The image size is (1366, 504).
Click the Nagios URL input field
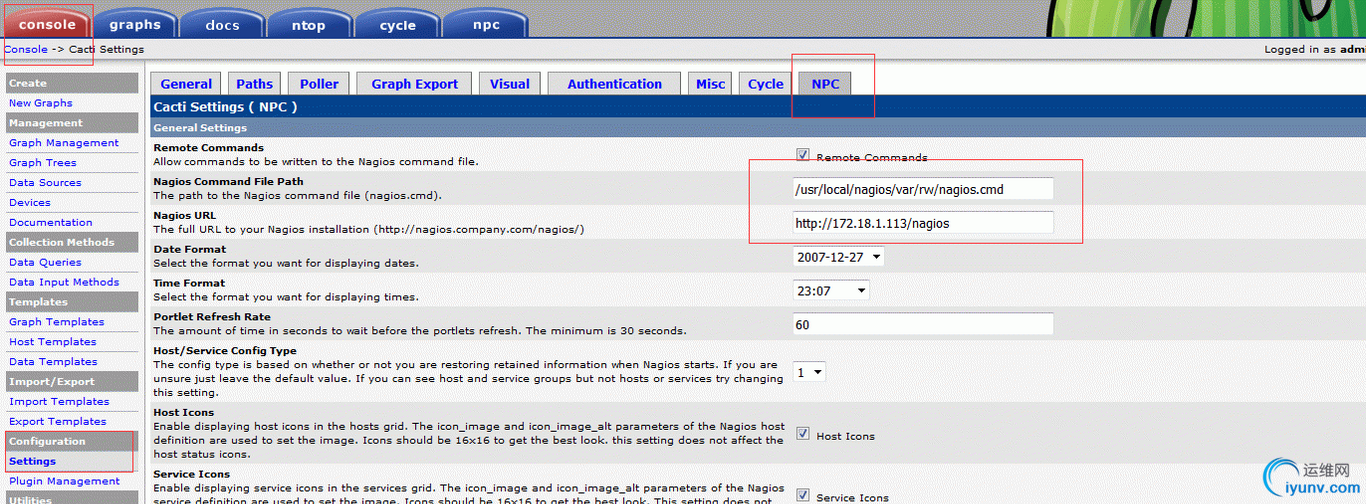(923, 223)
